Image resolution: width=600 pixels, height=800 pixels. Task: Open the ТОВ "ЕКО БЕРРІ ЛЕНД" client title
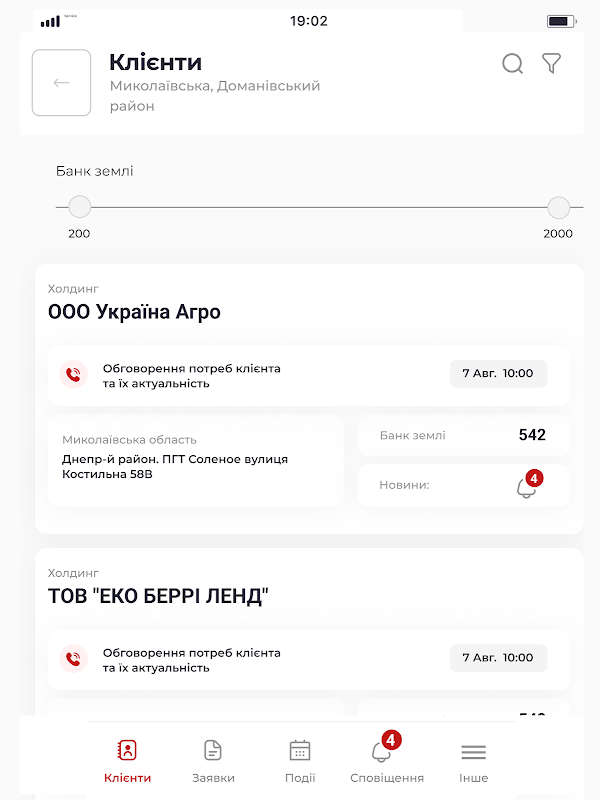point(158,596)
